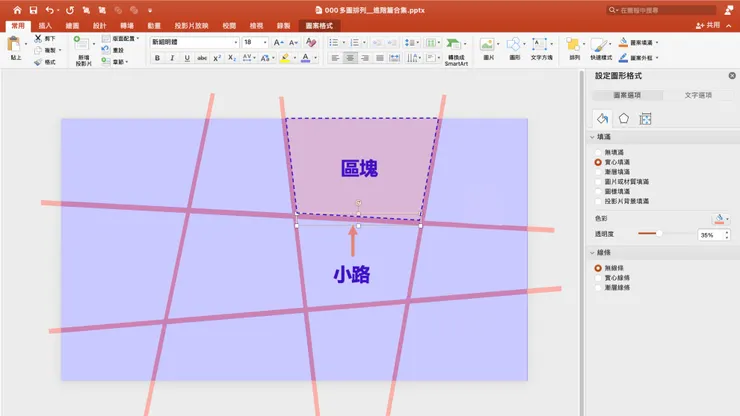Cut selection with the scissors icon
740x416 pixels.
[x=38, y=38]
